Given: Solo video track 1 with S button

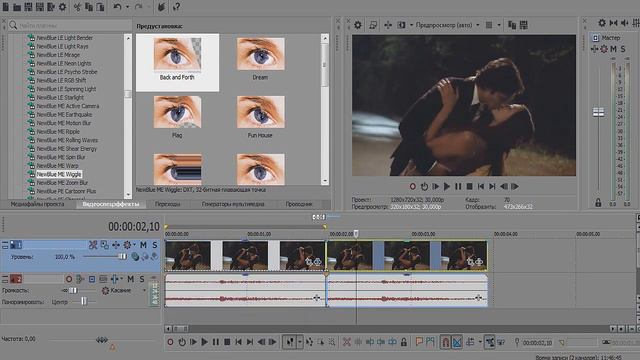Looking at the screenshot, I should 155,245.
